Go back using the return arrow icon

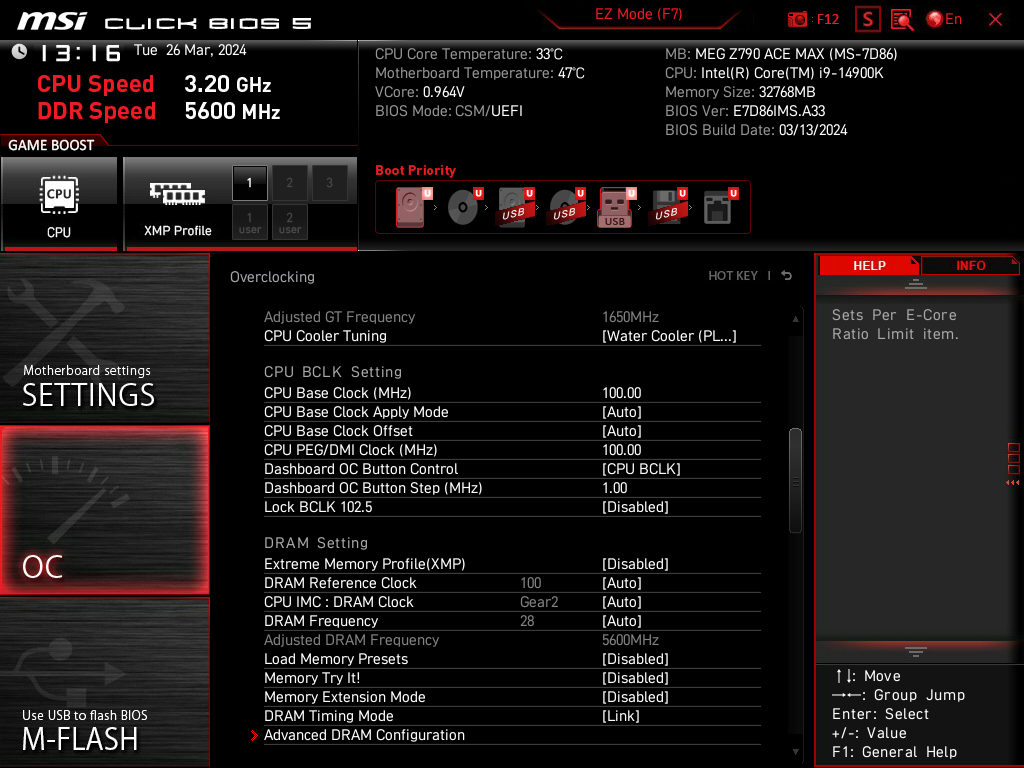tap(787, 276)
